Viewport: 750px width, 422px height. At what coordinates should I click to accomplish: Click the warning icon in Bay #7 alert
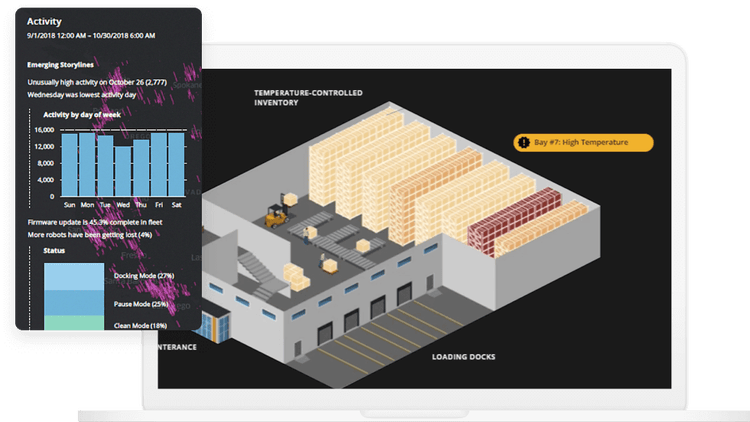pos(523,143)
